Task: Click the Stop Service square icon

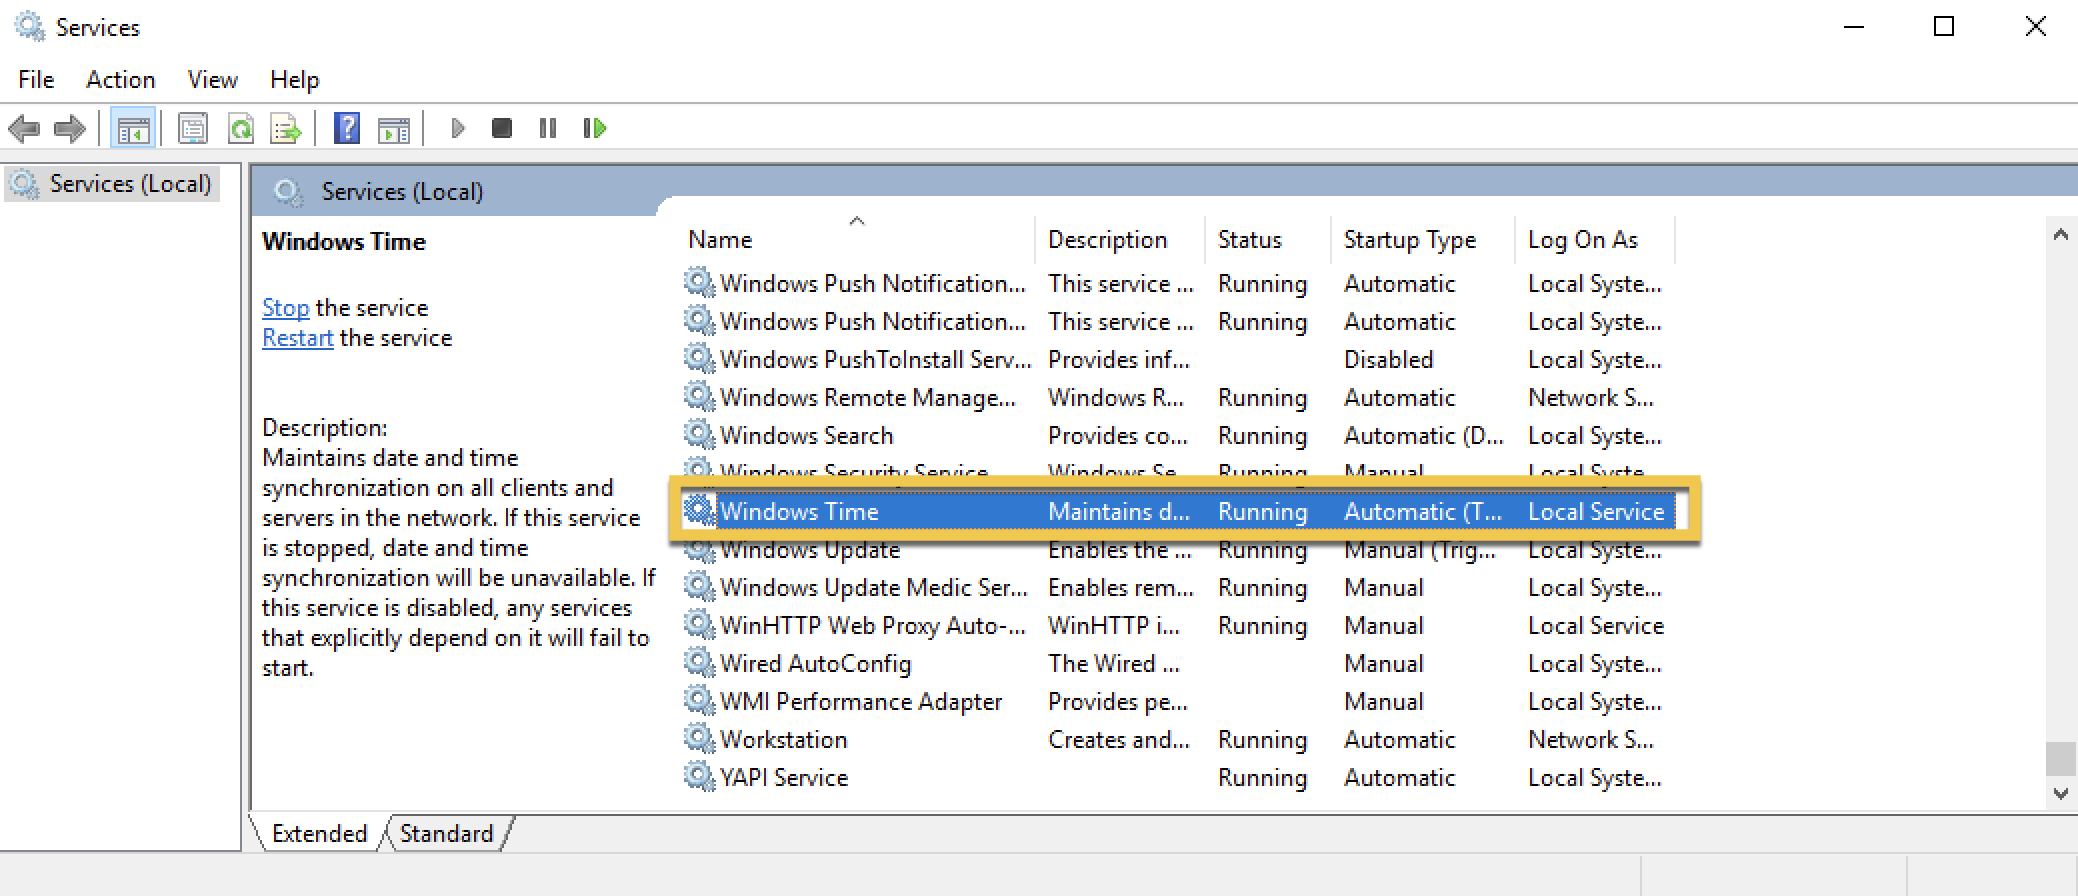Action: point(502,129)
